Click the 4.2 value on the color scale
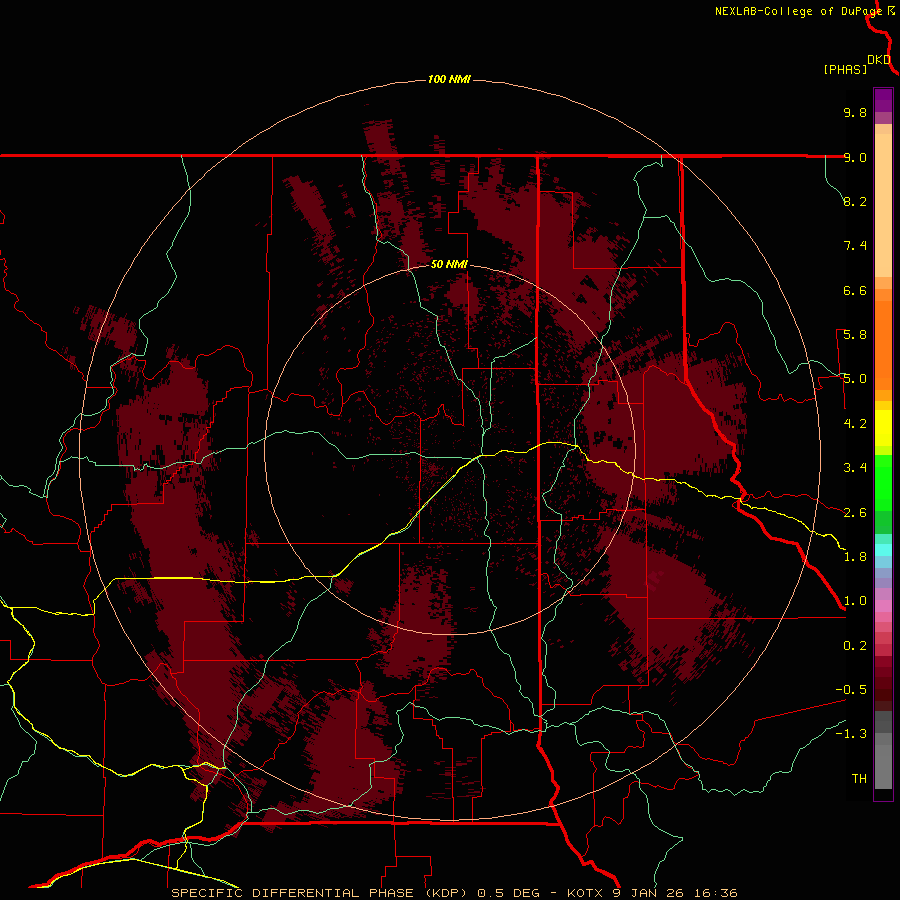900x900 pixels. 855,424
